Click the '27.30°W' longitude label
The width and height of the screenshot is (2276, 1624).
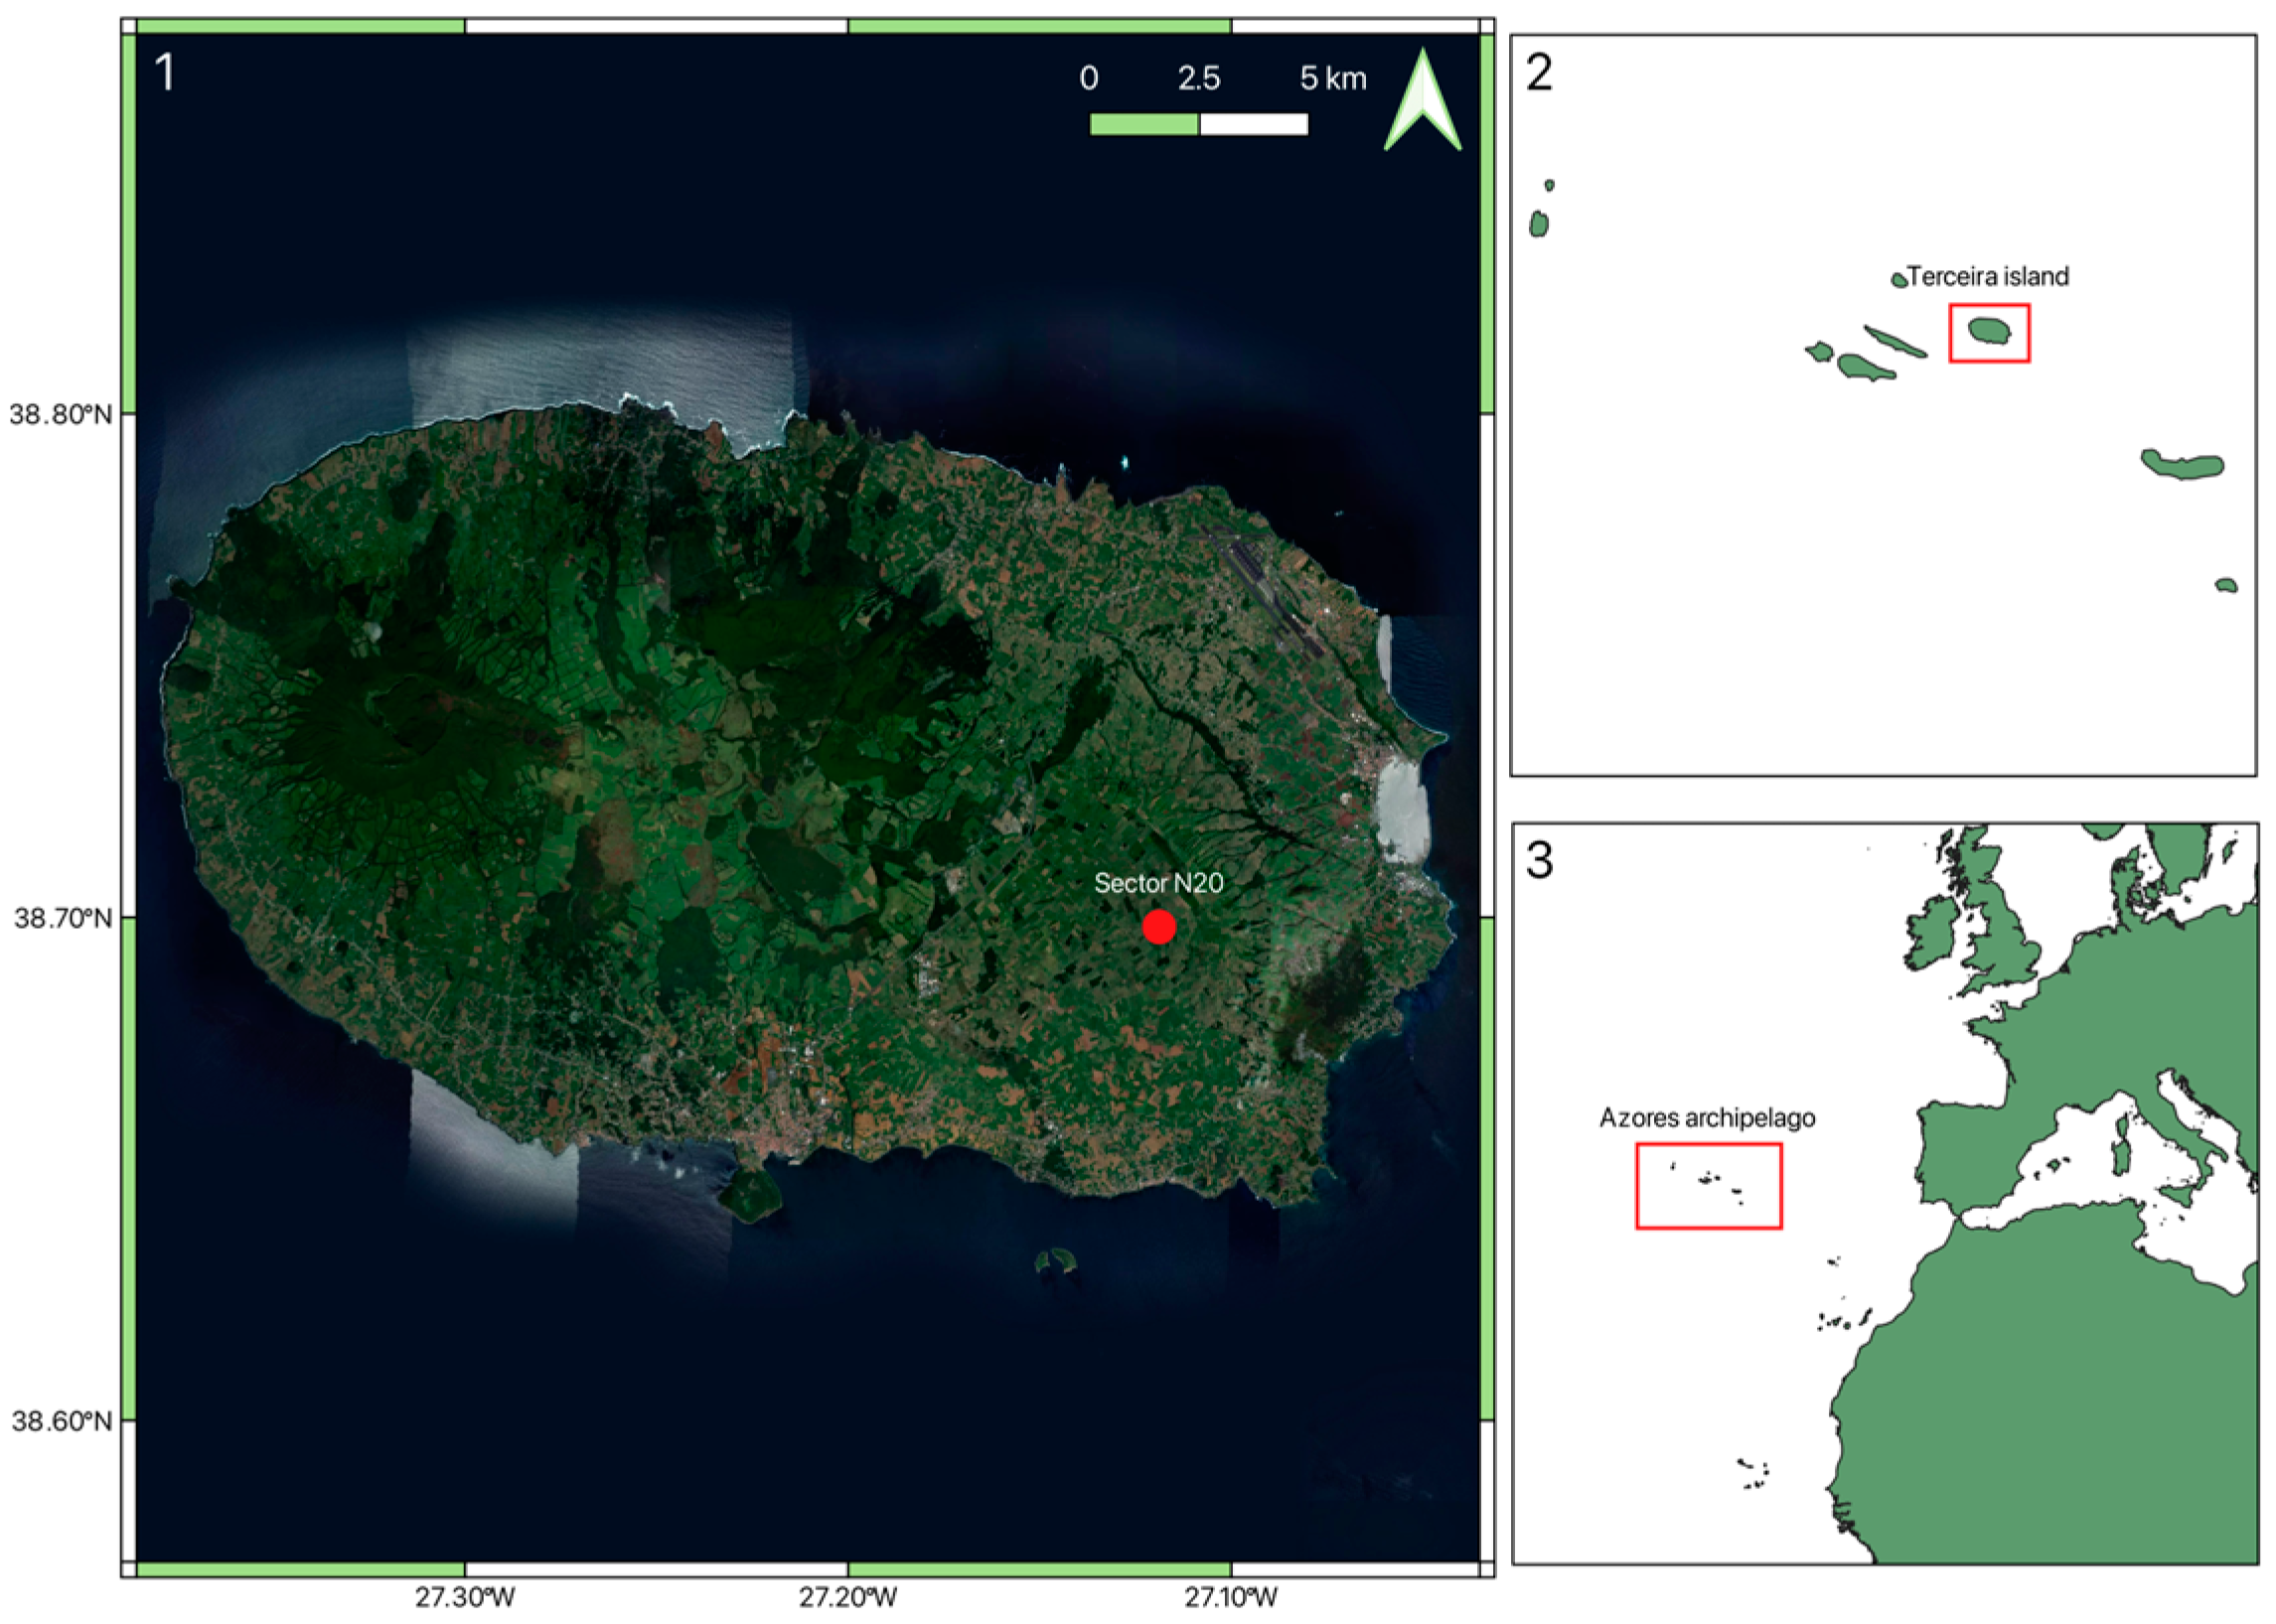pos(465,1597)
